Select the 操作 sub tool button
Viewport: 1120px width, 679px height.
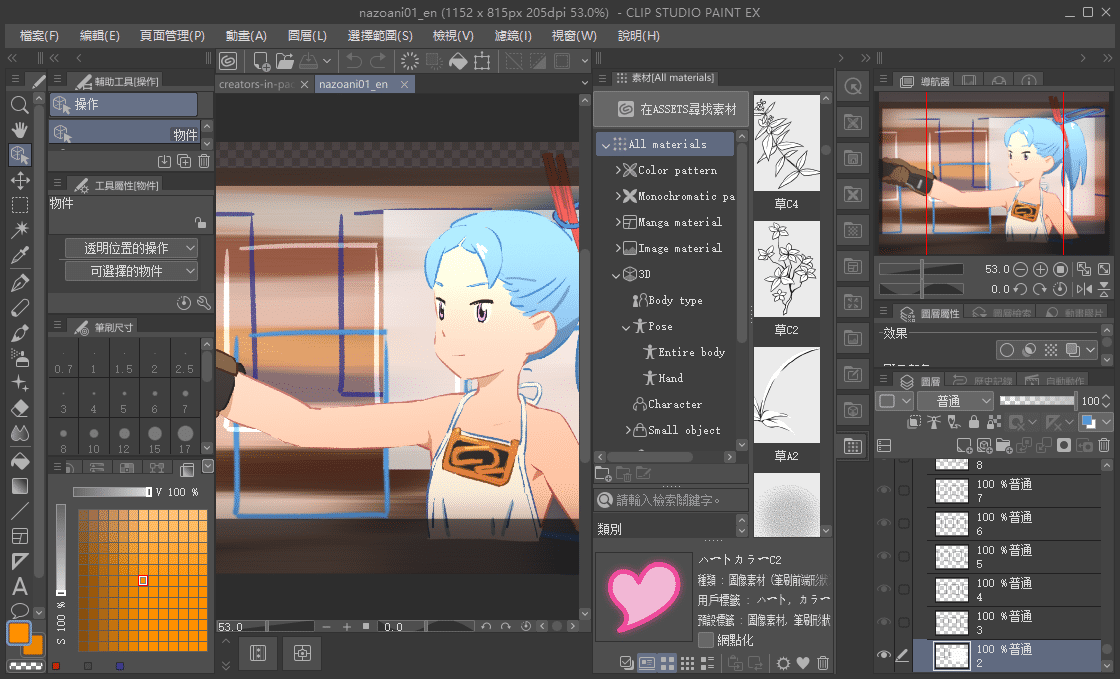pyautogui.click(x=123, y=104)
